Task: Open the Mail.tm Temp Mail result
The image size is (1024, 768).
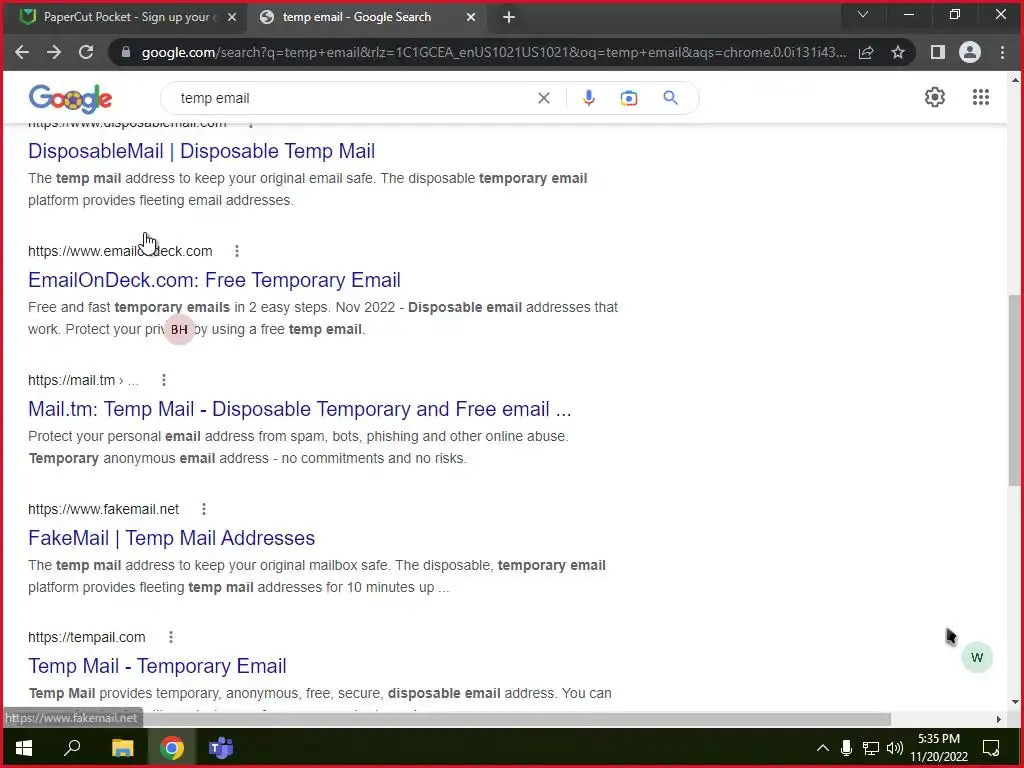Action: [x=300, y=409]
